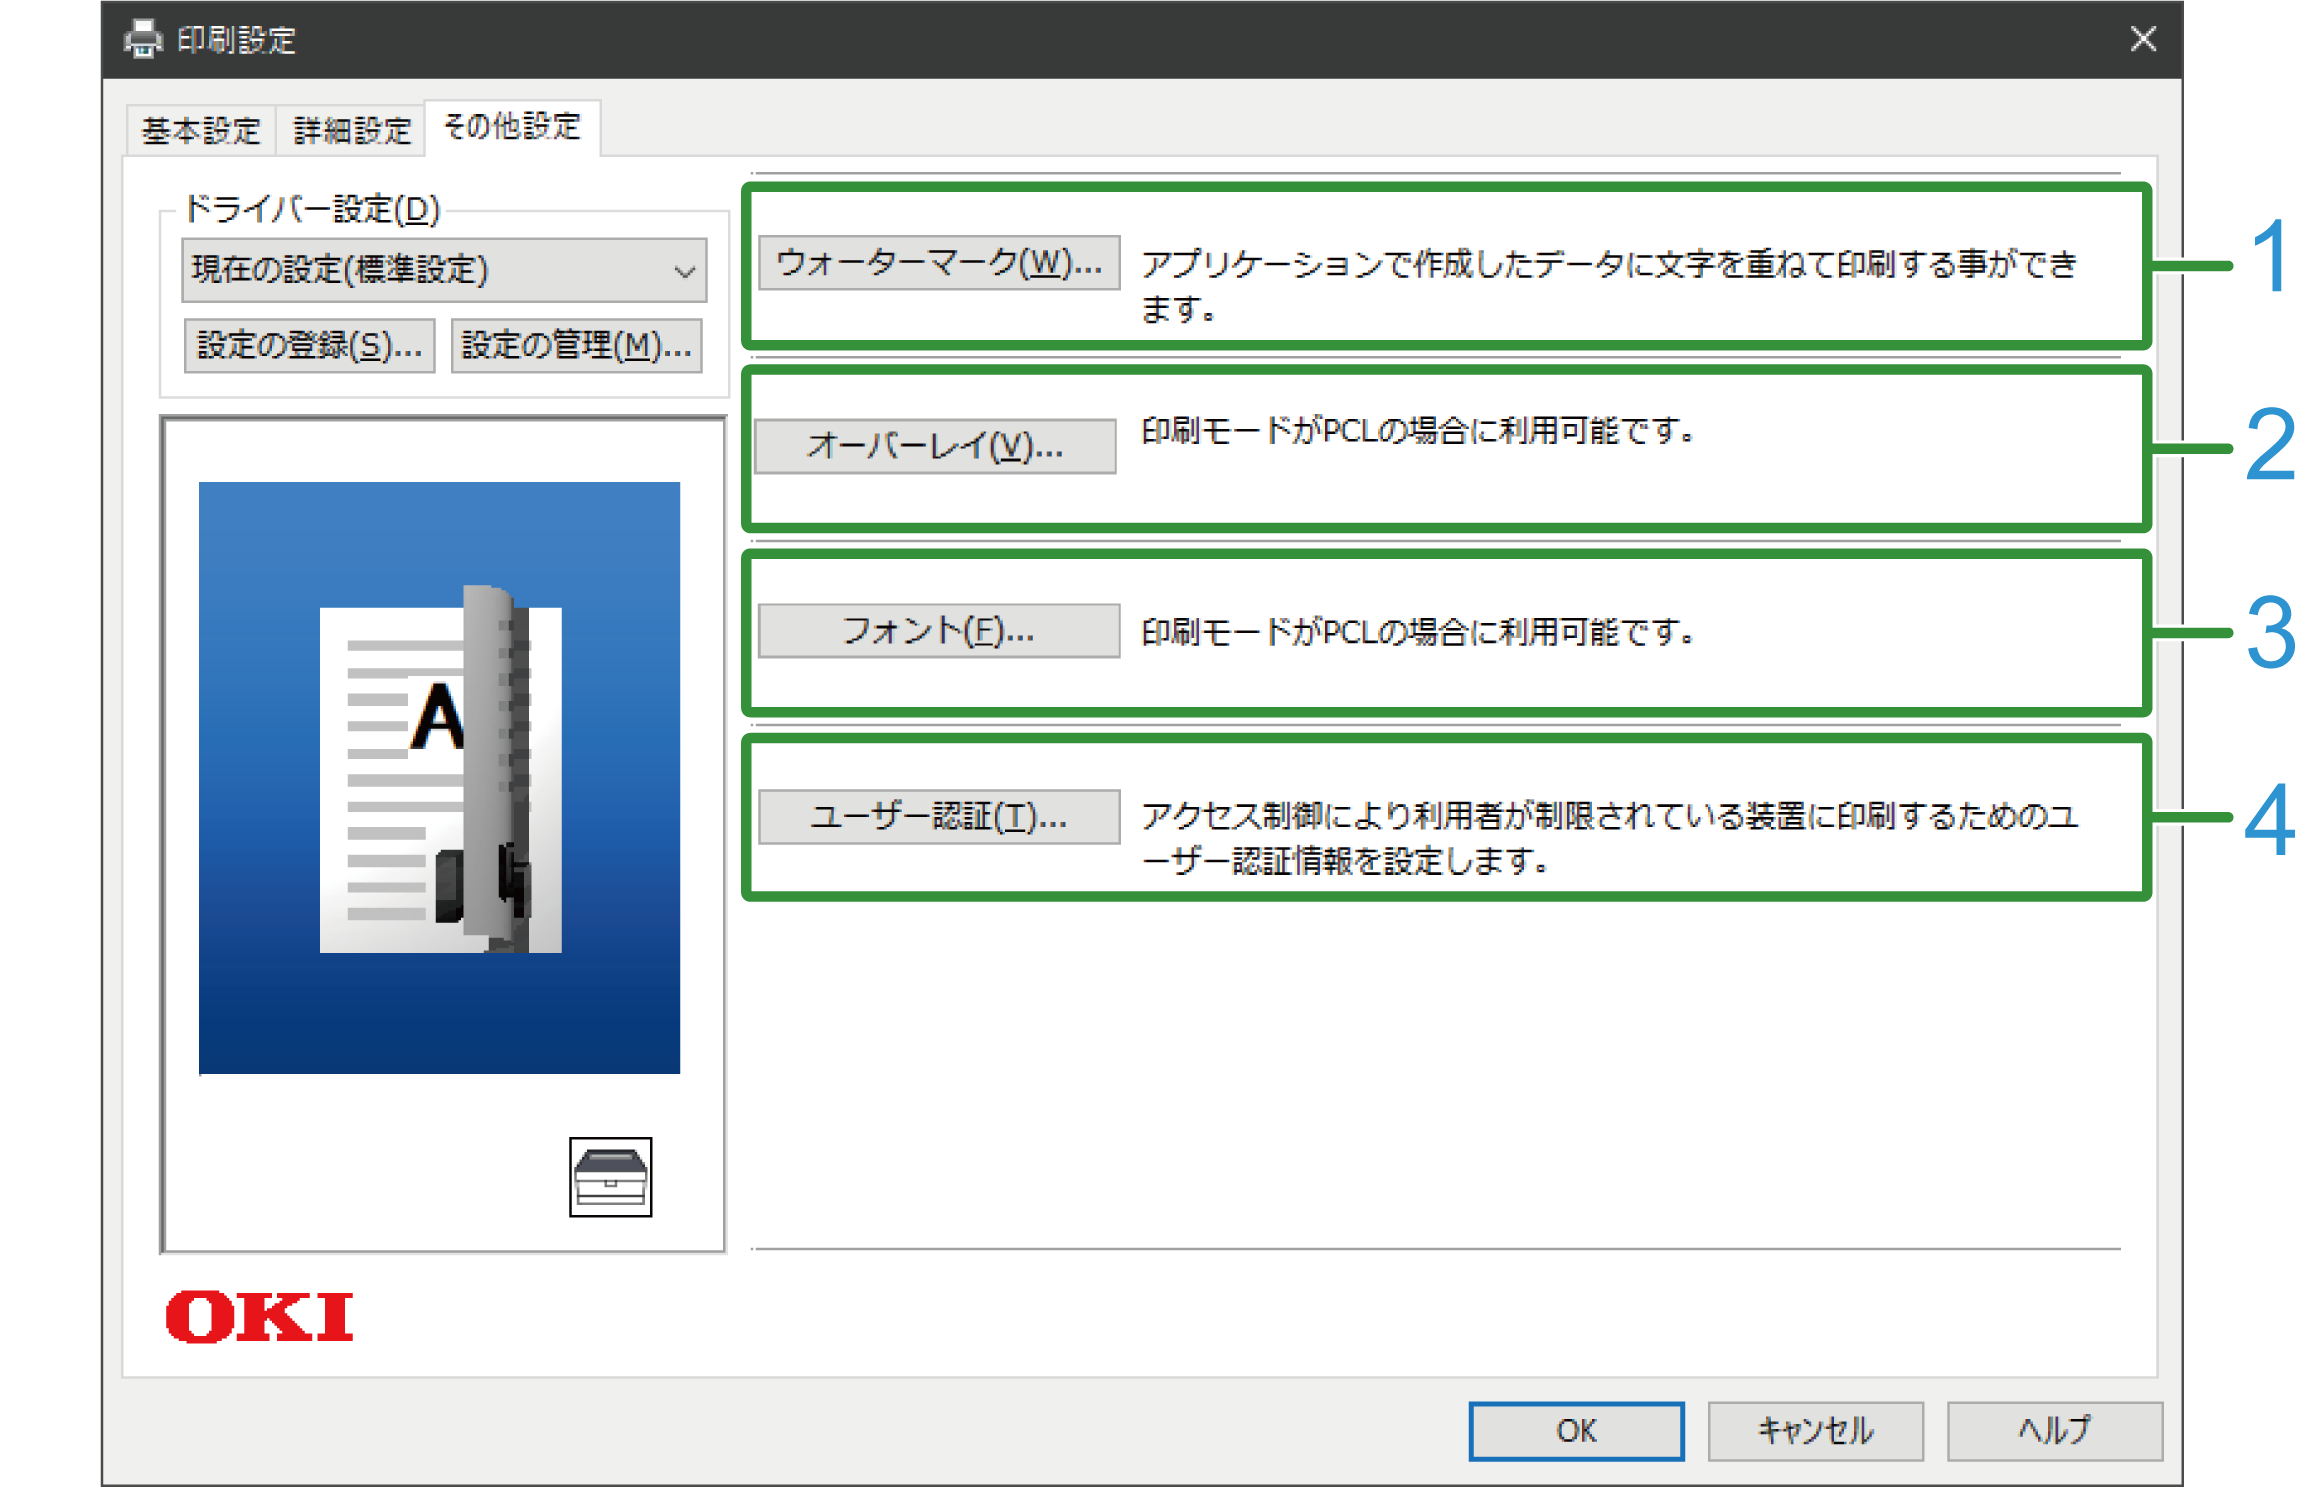This screenshot has height=1488, width=2314.
Task: Close the 印刷設定 dialog window
Action: [x=2142, y=40]
